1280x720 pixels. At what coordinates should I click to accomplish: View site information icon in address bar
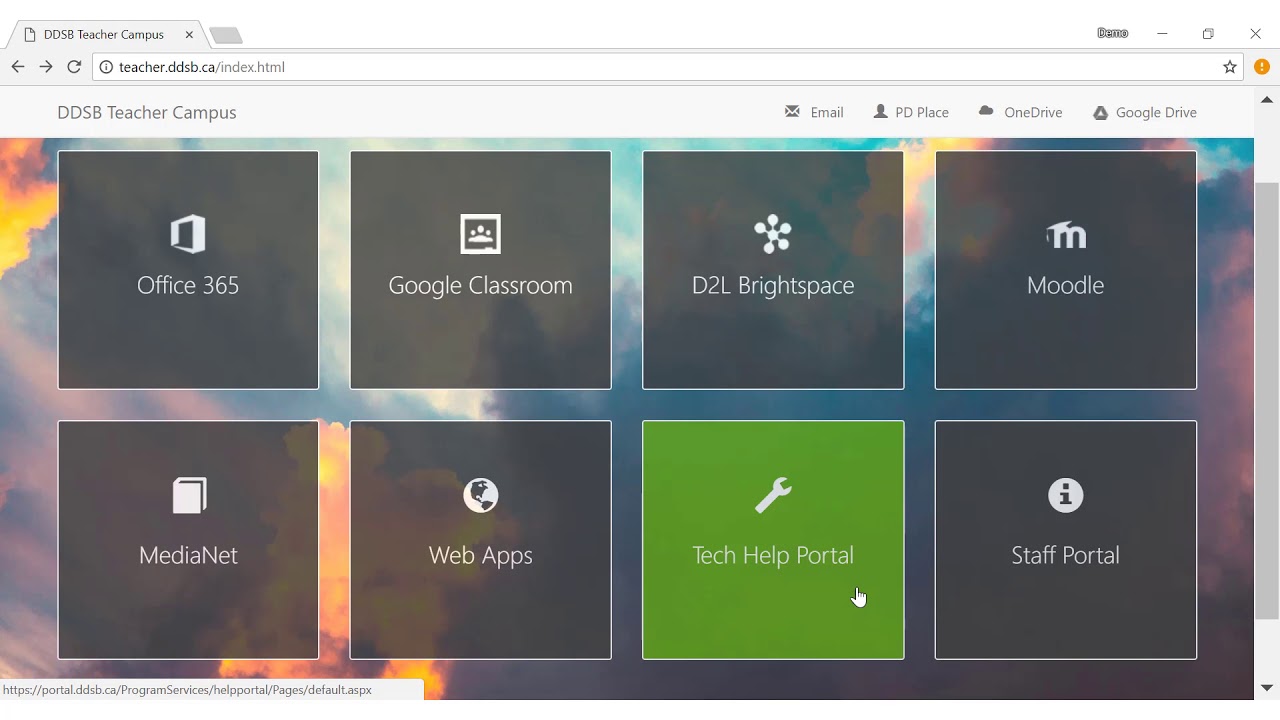pos(107,67)
